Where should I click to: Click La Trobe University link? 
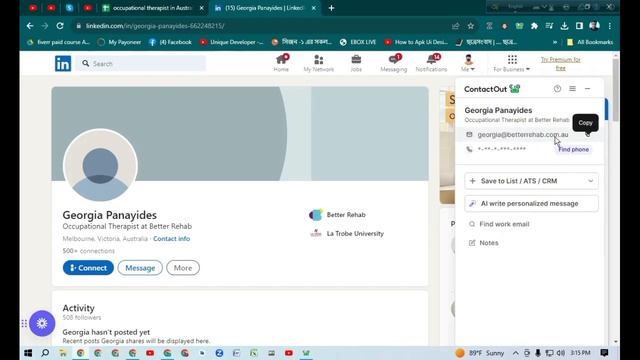pyautogui.click(x=347, y=233)
